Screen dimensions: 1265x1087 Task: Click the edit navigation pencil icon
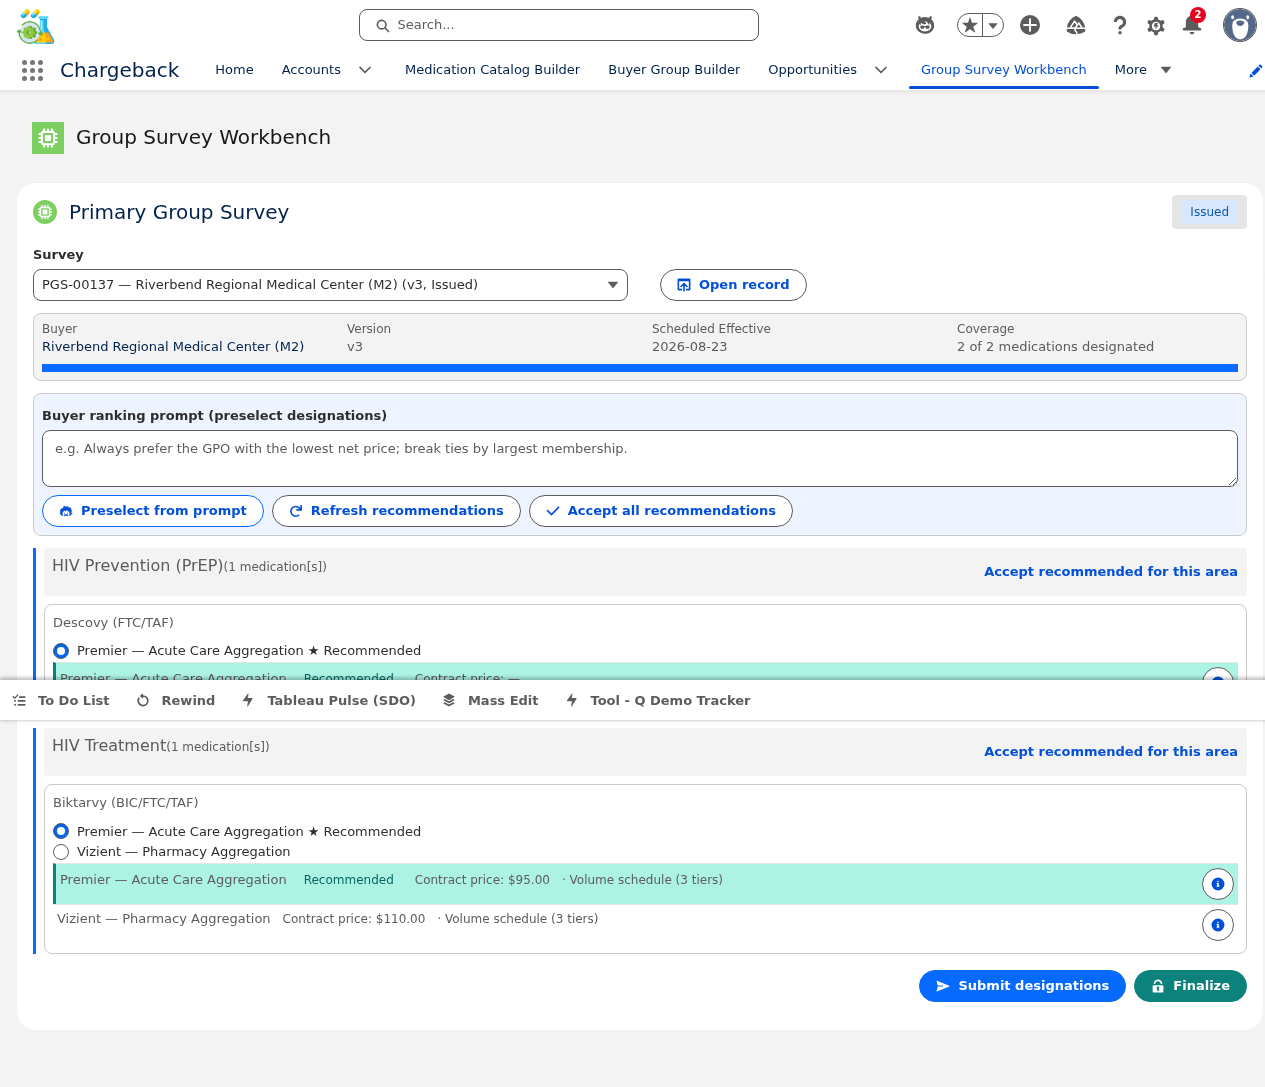(1255, 71)
